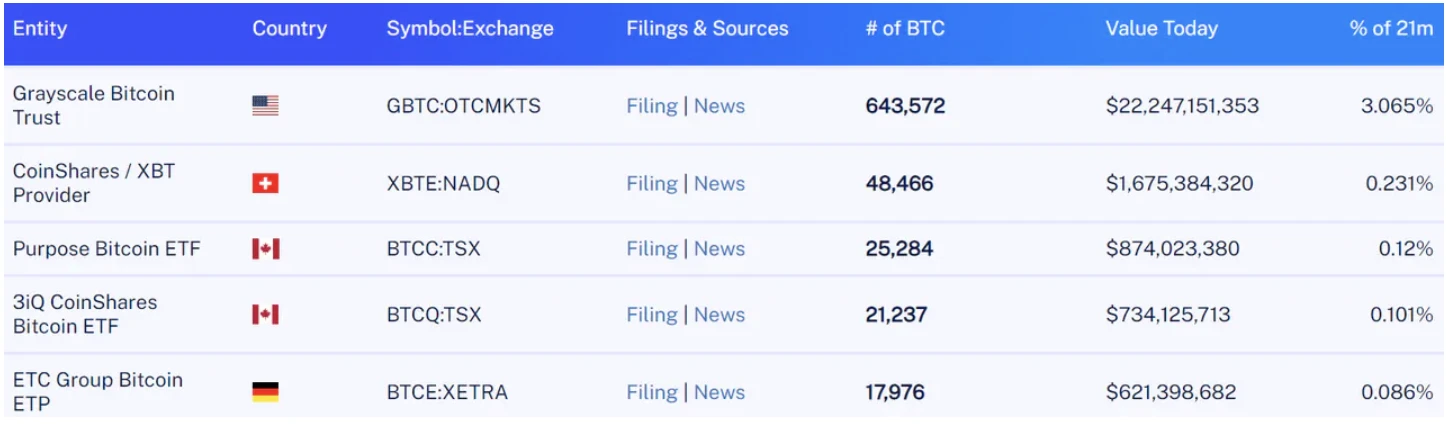Sort by the Entity column header
Viewport: 1446px width, 424px height.
tap(40, 29)
